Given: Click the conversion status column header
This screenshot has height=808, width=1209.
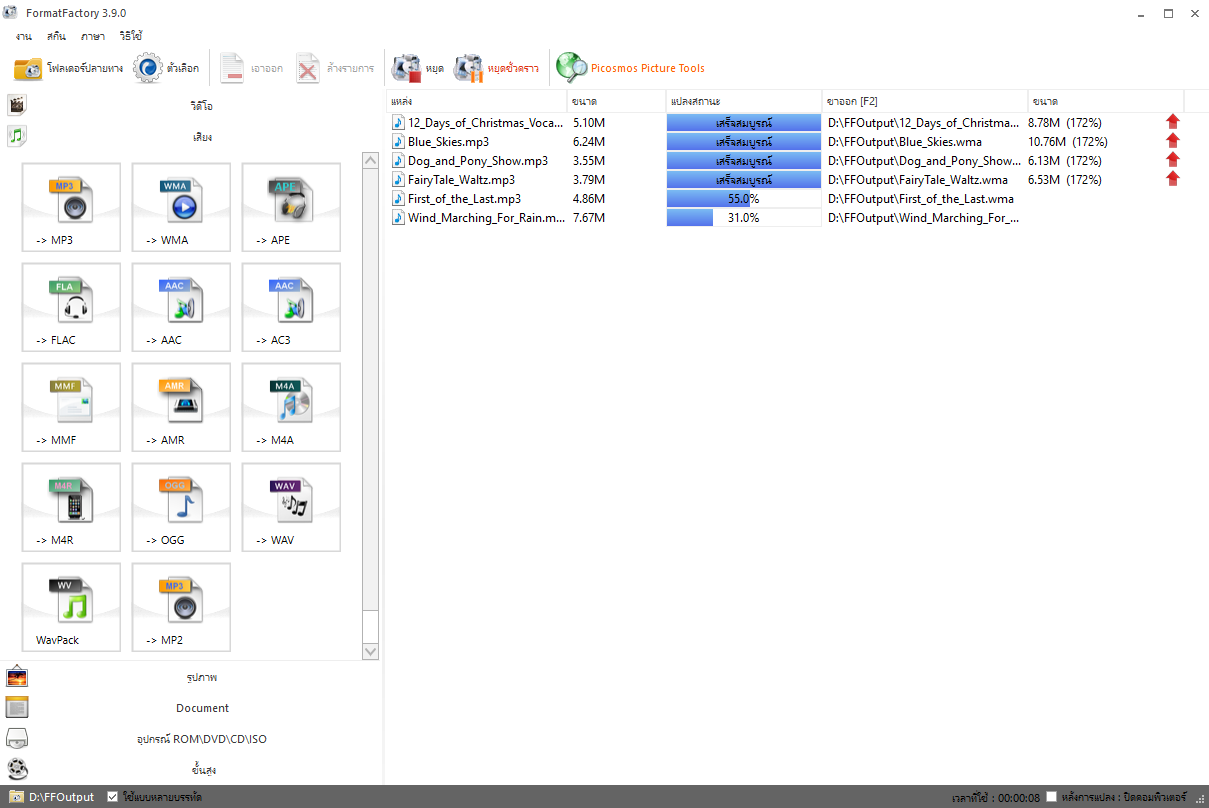Looking at the screenshot, I should [x=744, y=102].
